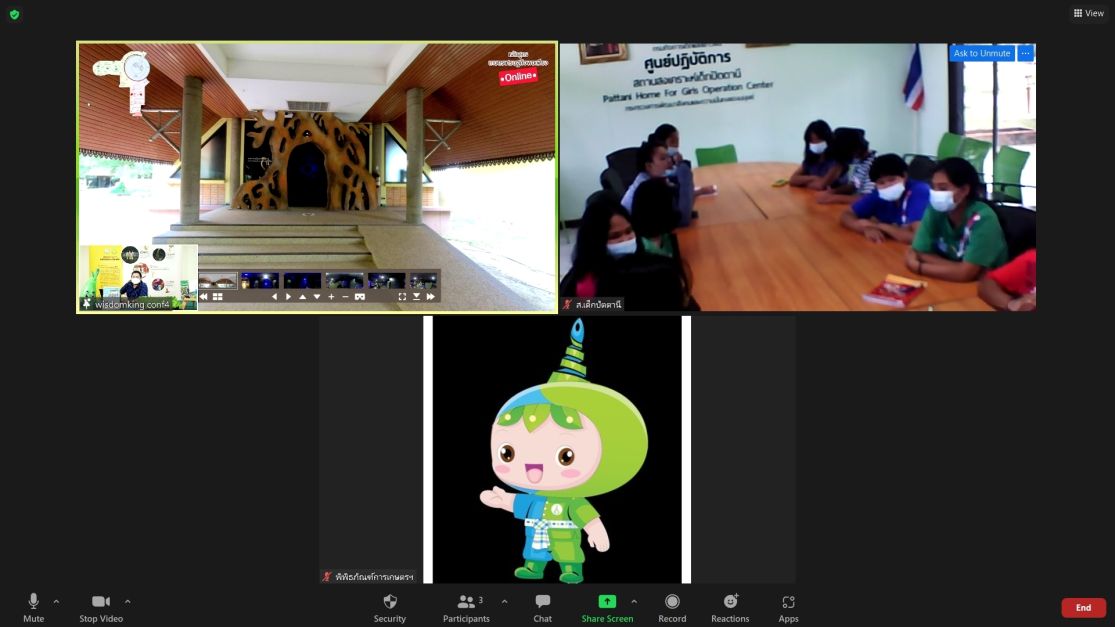Tilt the panorama up with up arrow

tap(302, 297)
